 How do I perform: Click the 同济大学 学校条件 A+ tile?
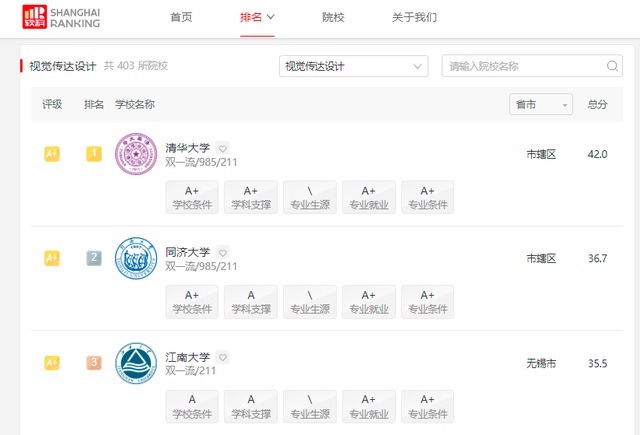pos(192,302)
